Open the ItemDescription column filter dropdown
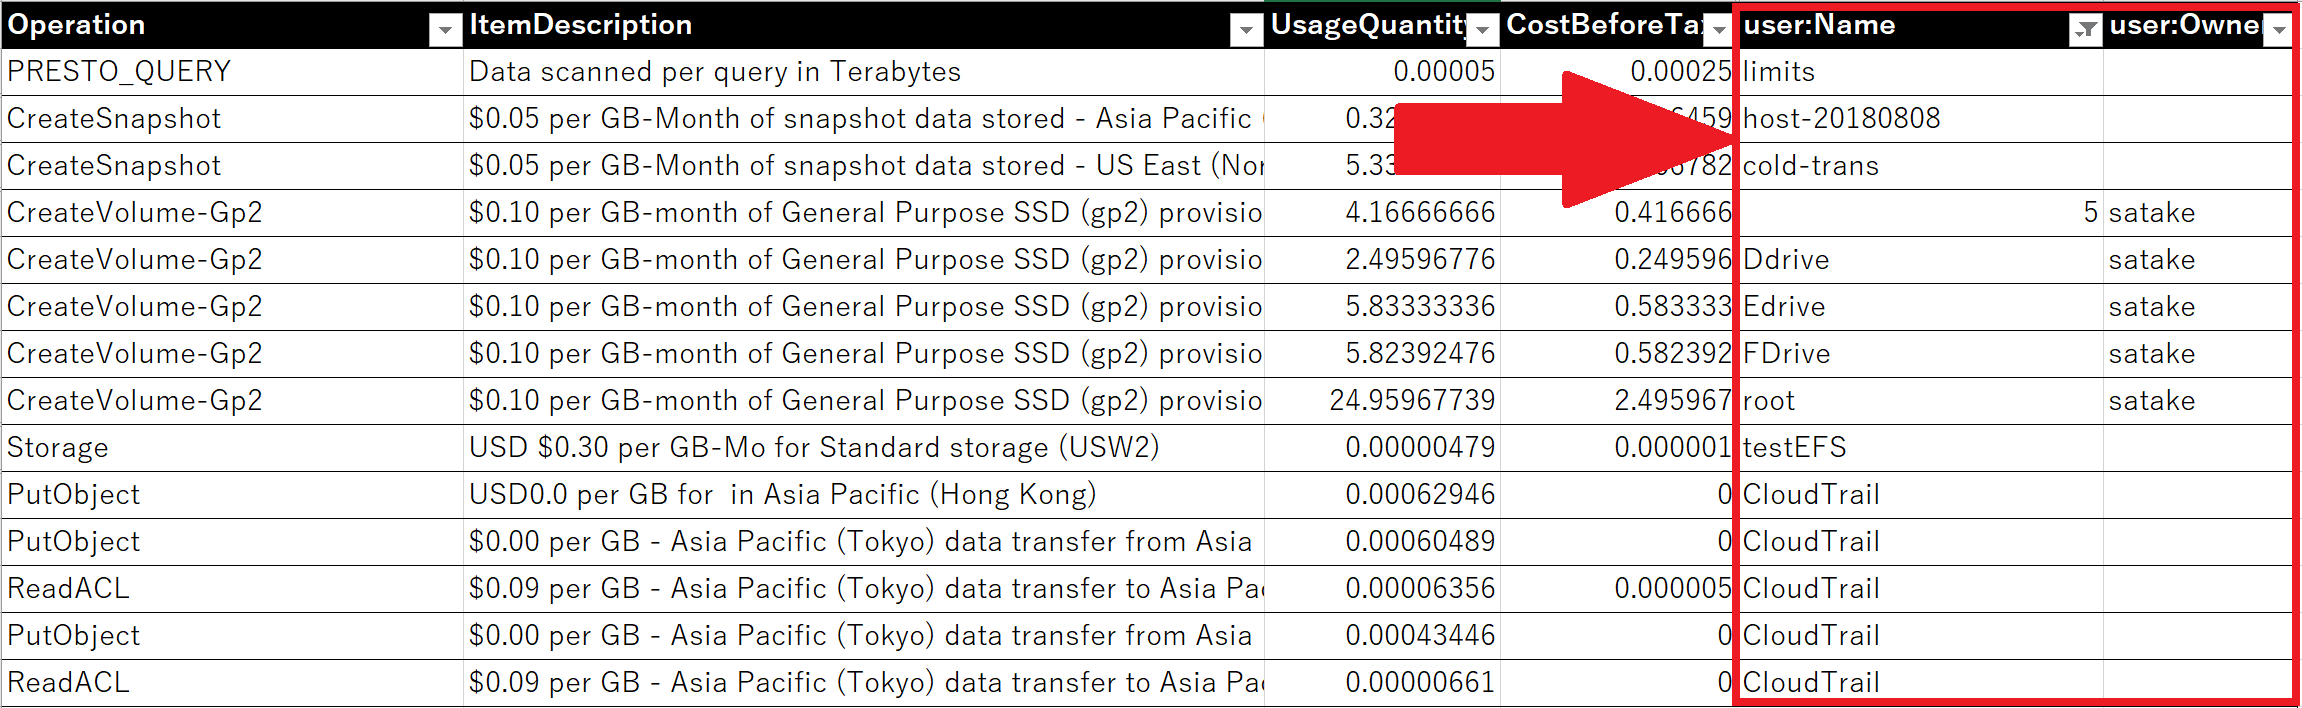Screen dimensions: 2302x708 [1246, 31]
